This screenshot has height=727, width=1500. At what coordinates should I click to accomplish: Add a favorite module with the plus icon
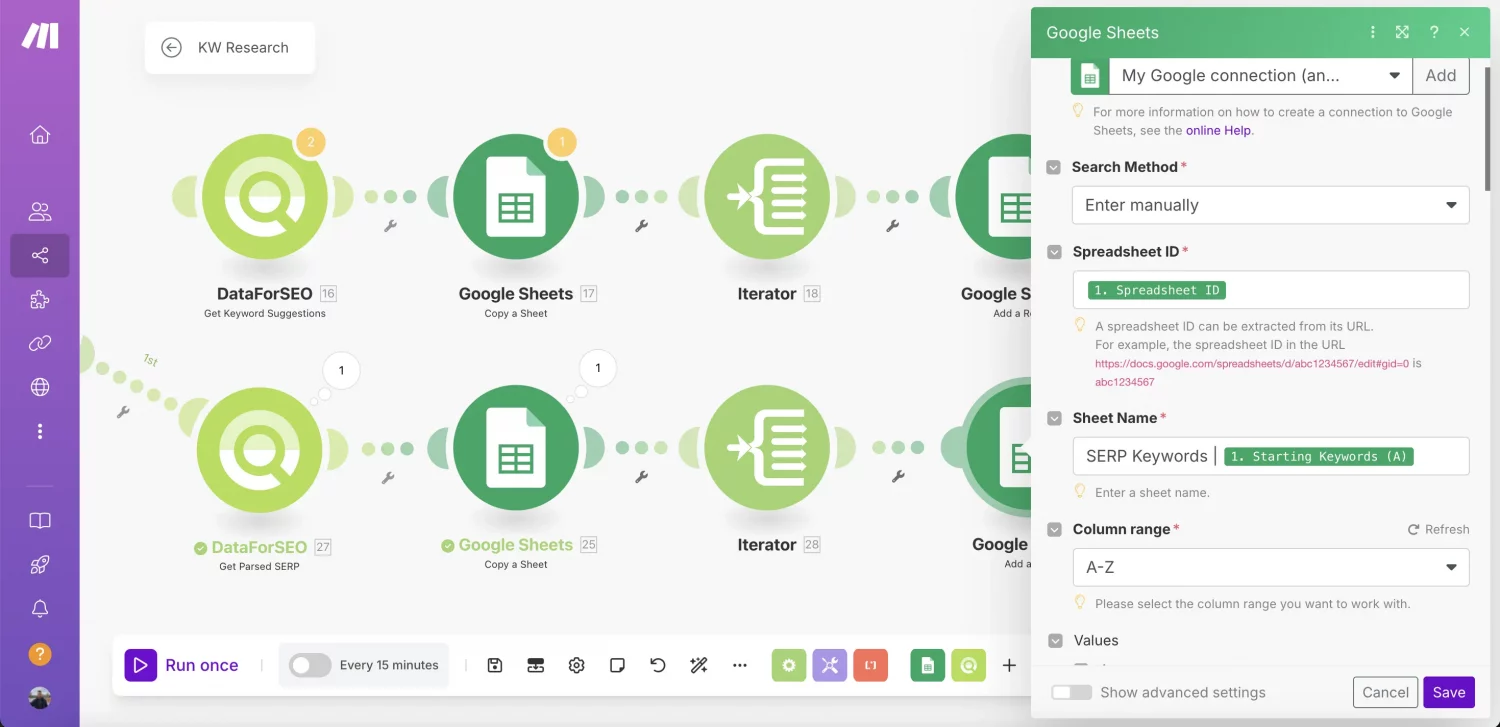click(x=1009, y=665)
